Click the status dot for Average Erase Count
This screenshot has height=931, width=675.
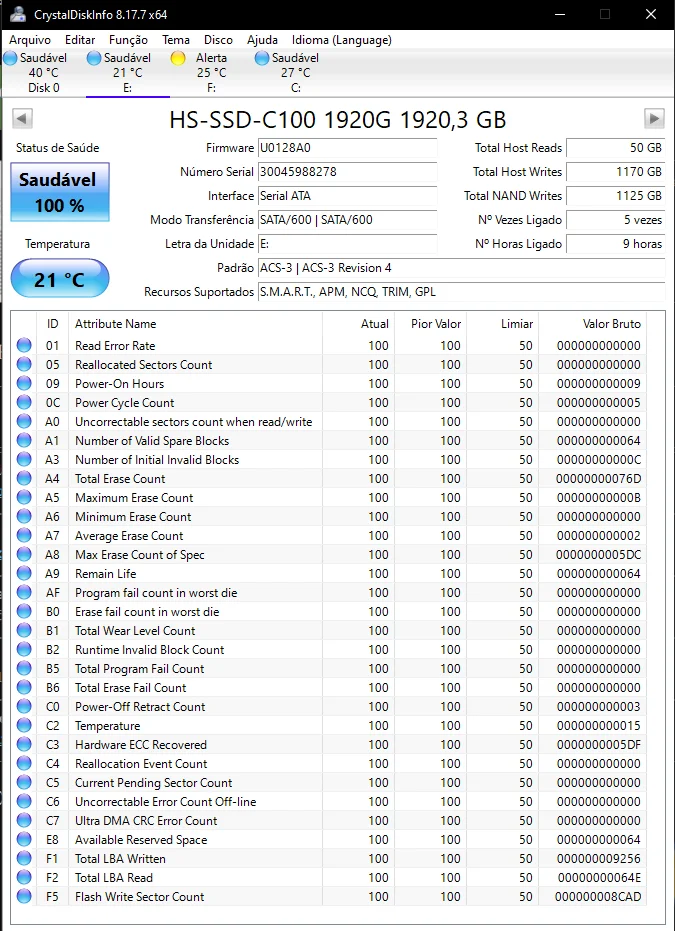(24, 536)
